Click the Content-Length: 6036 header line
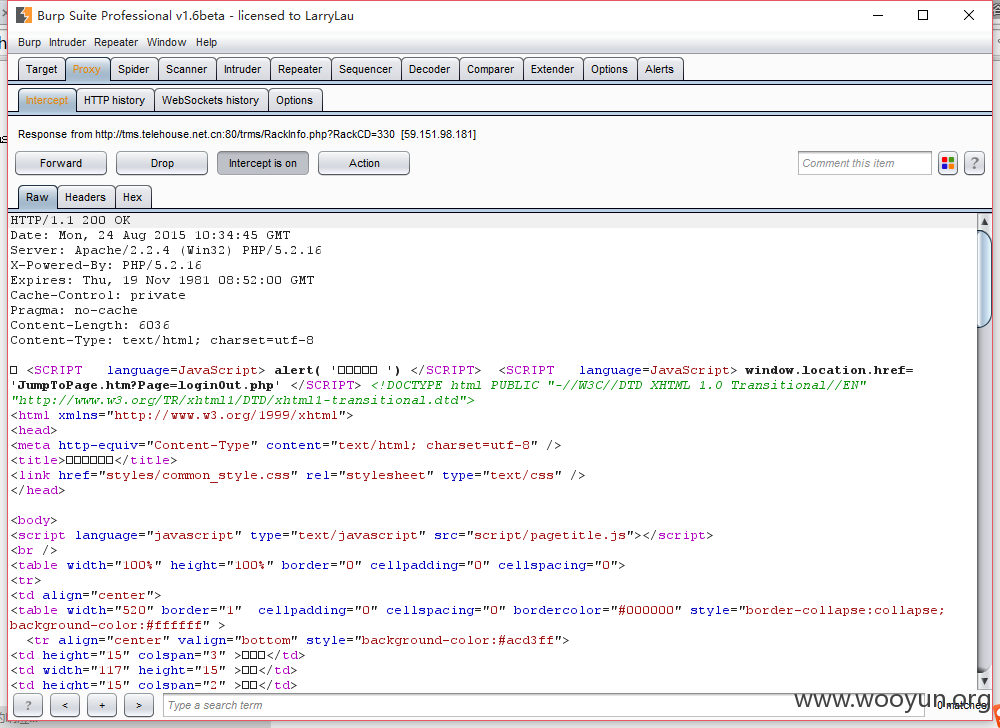This screenshot has height=728, width=1000. [x=89, y=325]
